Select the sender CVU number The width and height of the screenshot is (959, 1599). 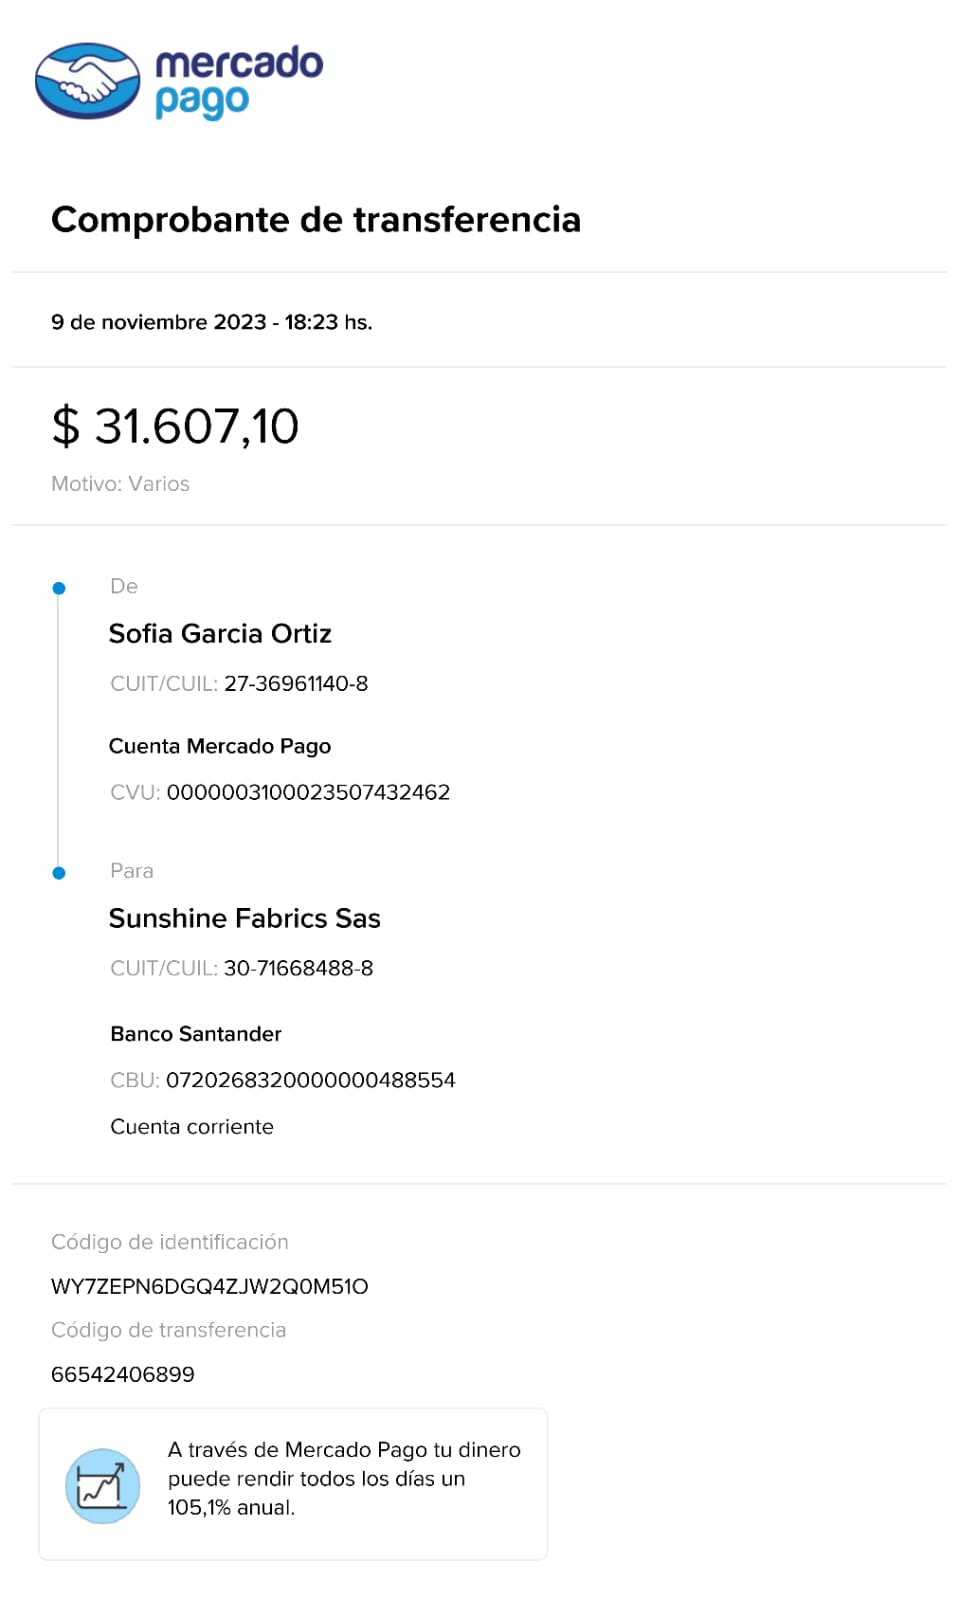pyautogui.click(x=308, y=792)
